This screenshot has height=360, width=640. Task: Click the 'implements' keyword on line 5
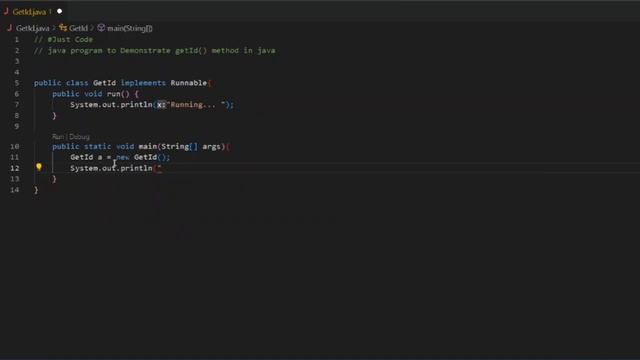coord(143,83)
